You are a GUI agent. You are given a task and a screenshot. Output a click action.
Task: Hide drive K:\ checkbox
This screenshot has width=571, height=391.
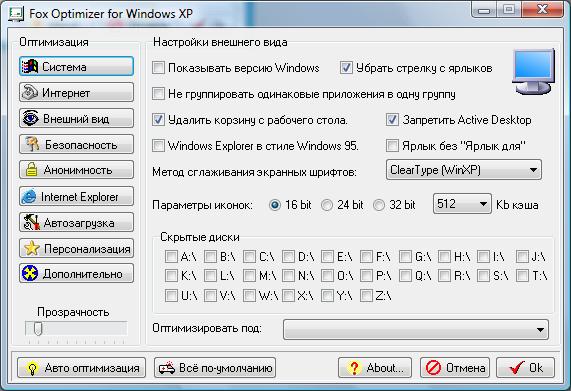(x=171, y=275)
